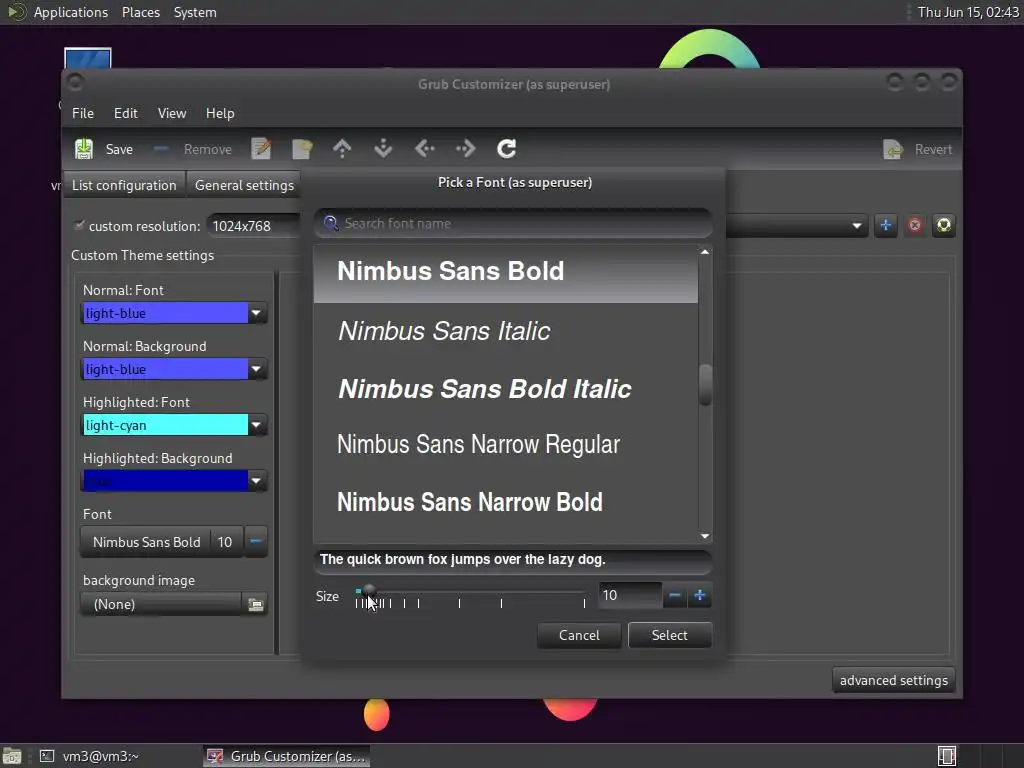Click the font list scrollbar thumb
The image size is (1024, 768).
pos(705,385)
